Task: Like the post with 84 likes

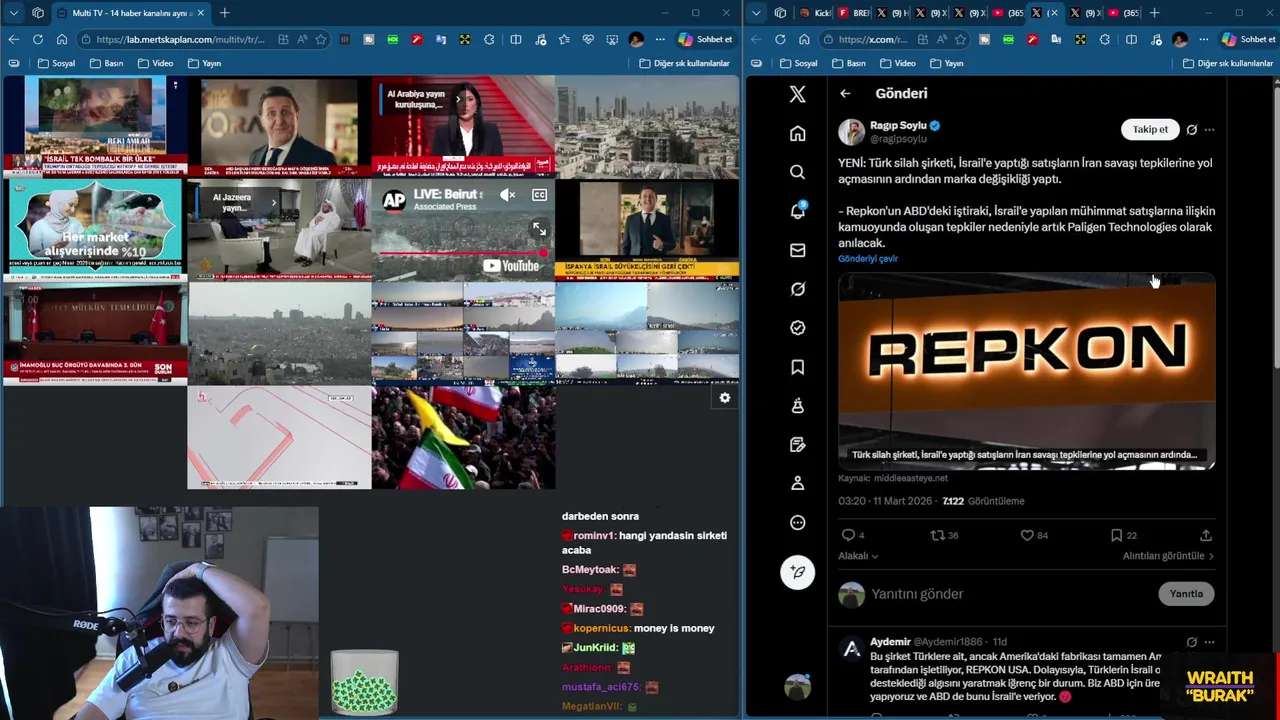Action: tap(1026, 535)
